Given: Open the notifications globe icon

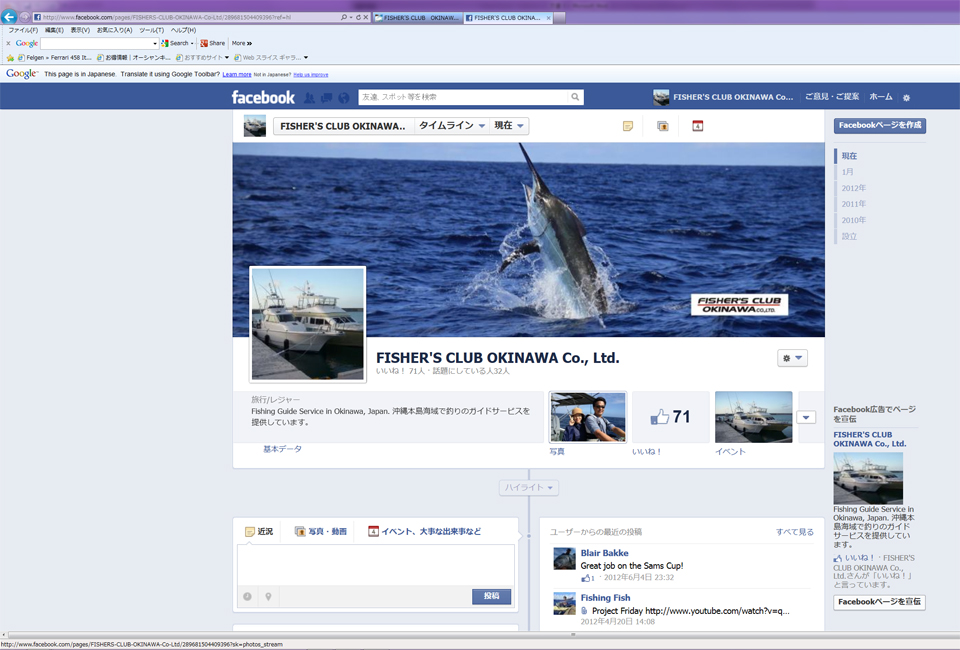Looking at the screenshot, I should click(x=343, y=97).
